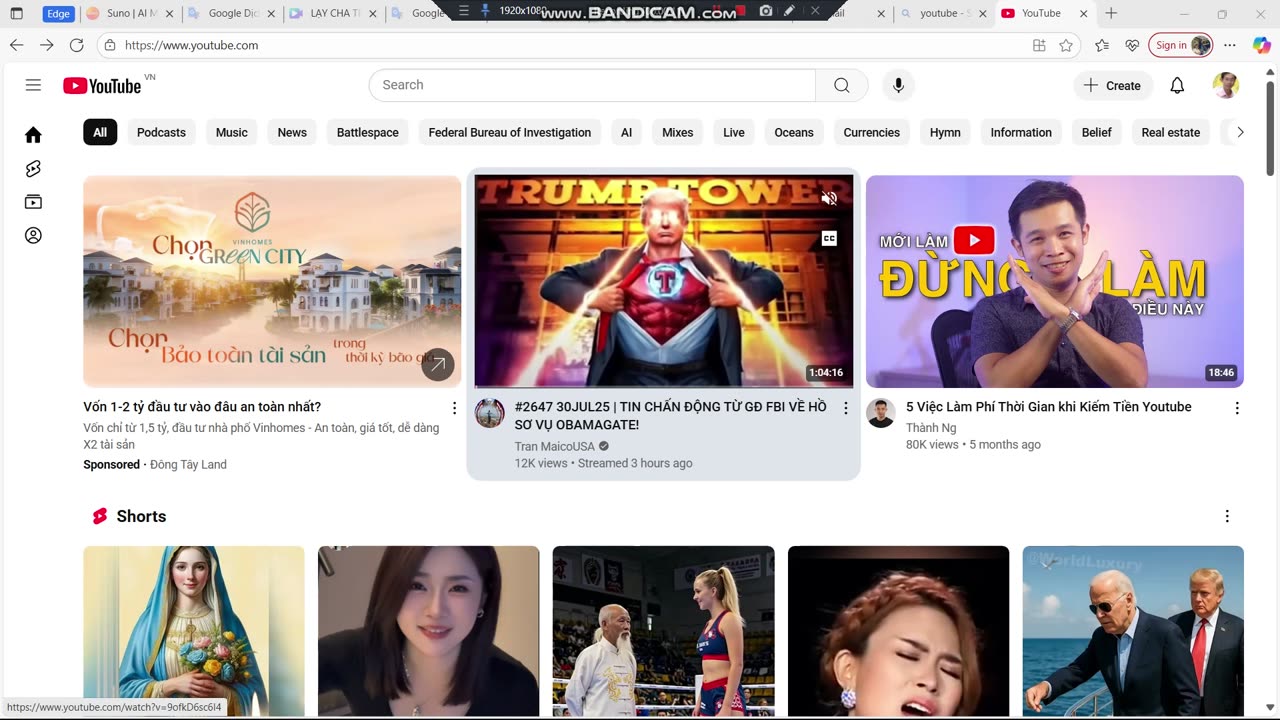Go forward in the browser
Screen dimensions: 1280x720
(x=46, y=45)
